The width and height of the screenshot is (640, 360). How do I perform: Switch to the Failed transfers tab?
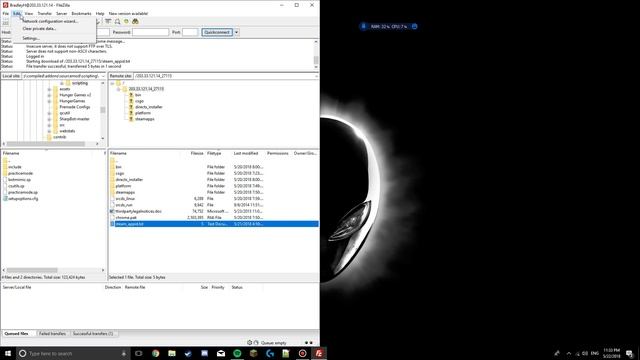53,333
